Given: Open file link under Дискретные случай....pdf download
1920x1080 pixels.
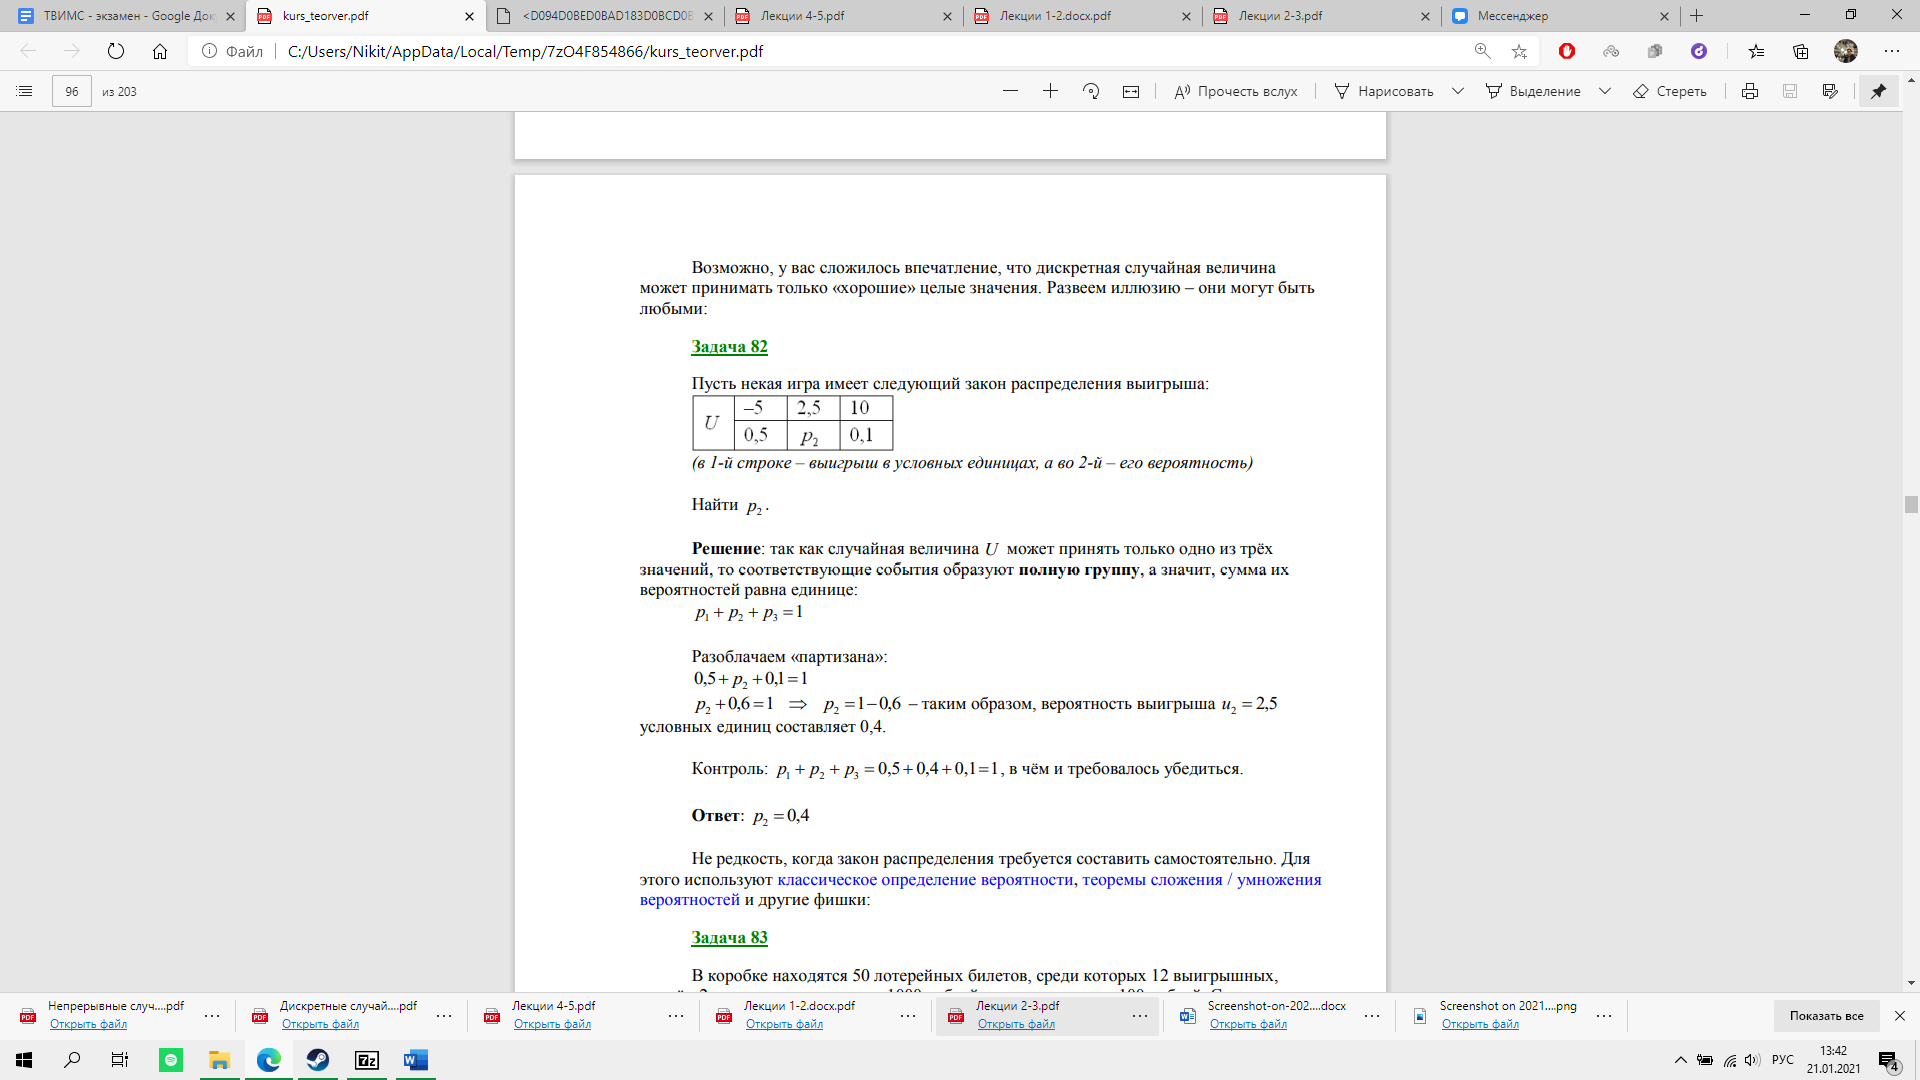Looking at the screenshot, I should pos(320,1024).
